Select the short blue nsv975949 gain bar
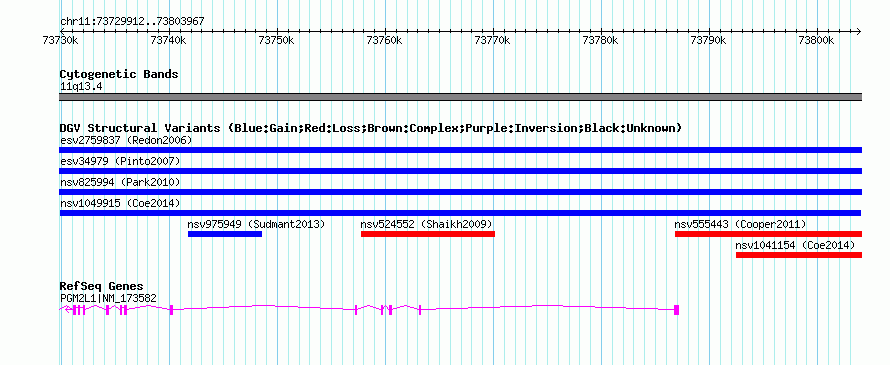Image resolution: width=890 pixels, height=365 pixels. (x=225, y=234)
